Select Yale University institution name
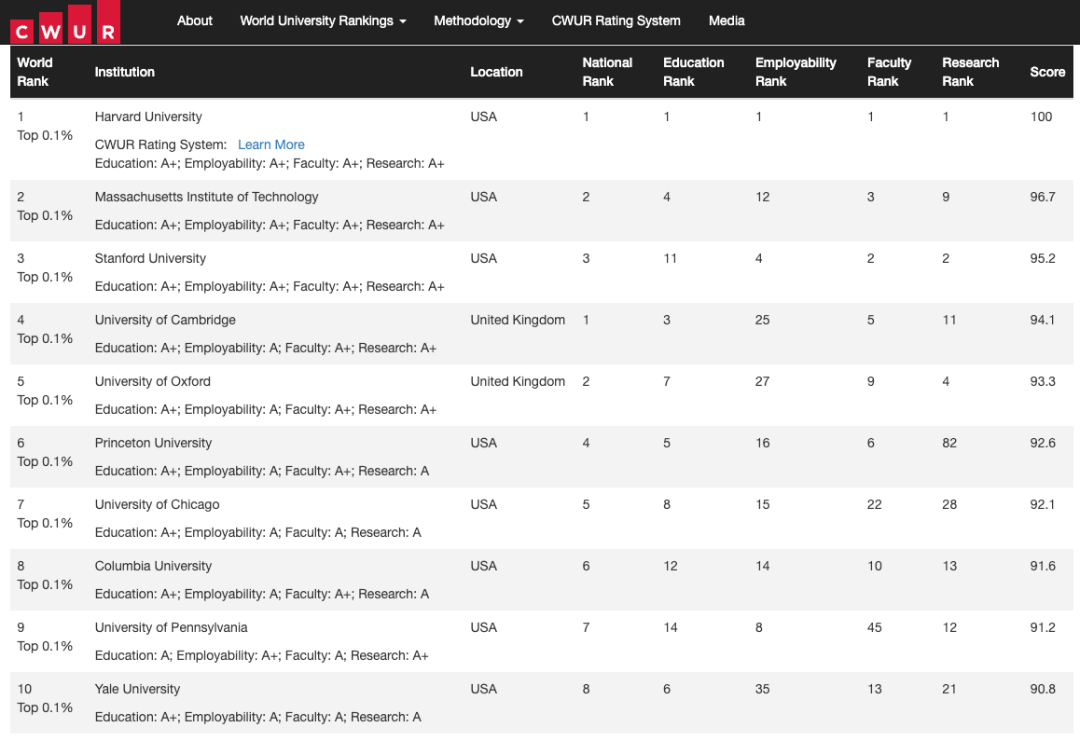The height and width of the screenshot is (741, 1080). click(x=137, y=689)
